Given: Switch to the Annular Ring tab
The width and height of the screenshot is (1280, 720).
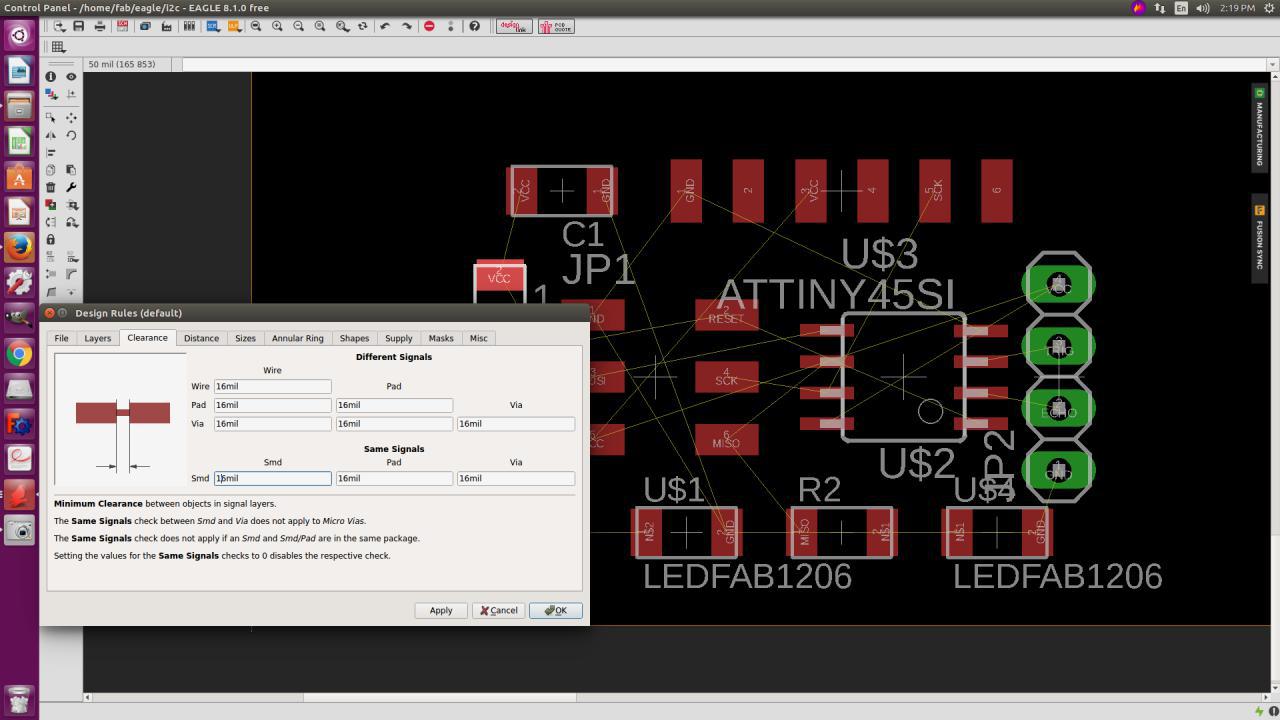Looking at the screenshot, I should (298, 338).
